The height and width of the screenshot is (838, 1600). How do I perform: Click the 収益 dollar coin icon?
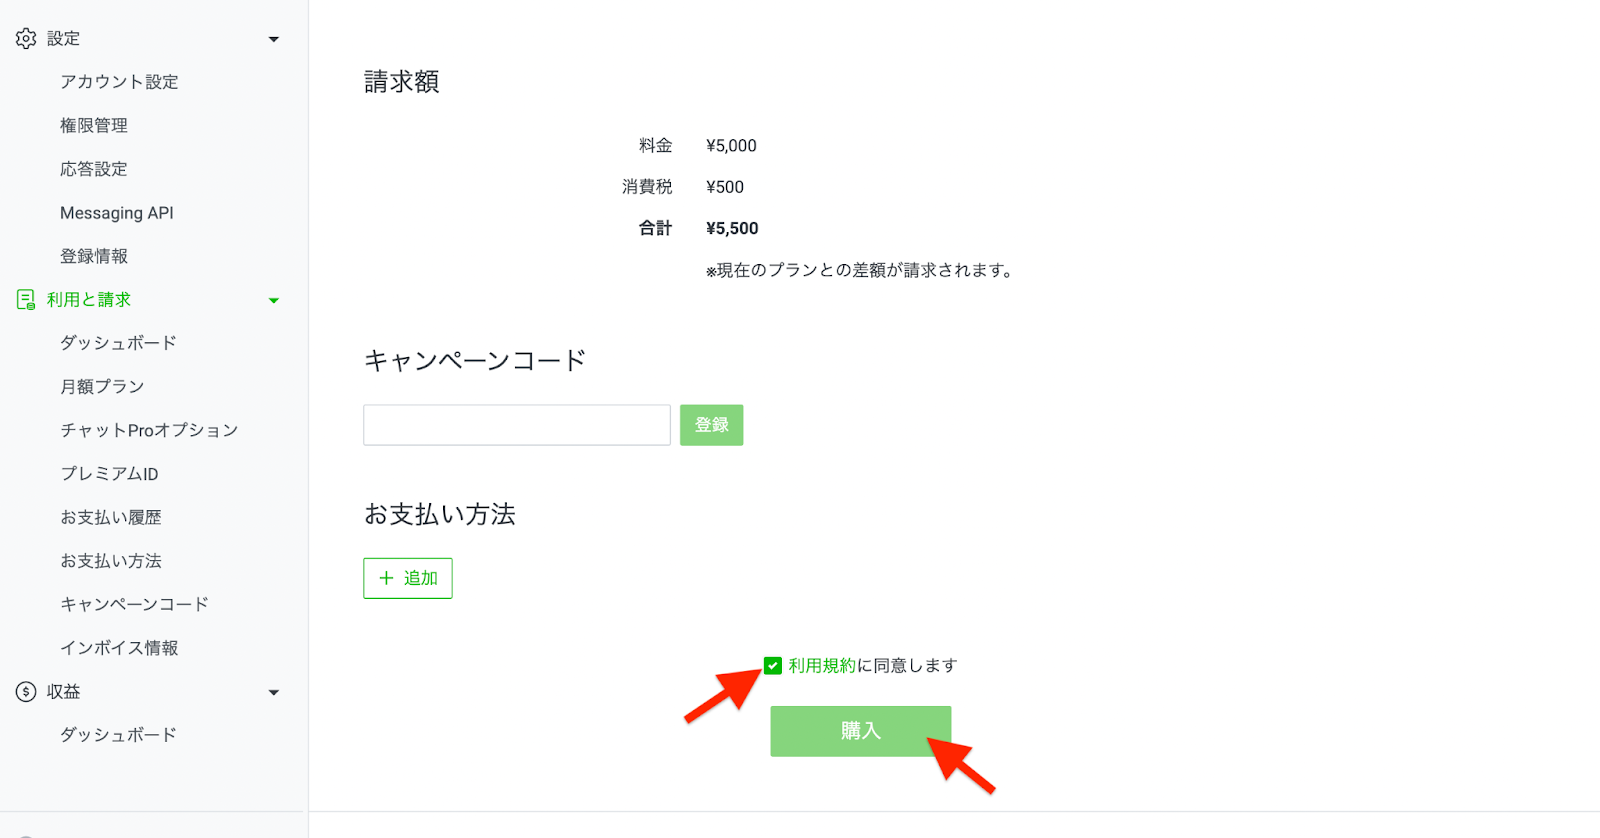tap(26, 692)
